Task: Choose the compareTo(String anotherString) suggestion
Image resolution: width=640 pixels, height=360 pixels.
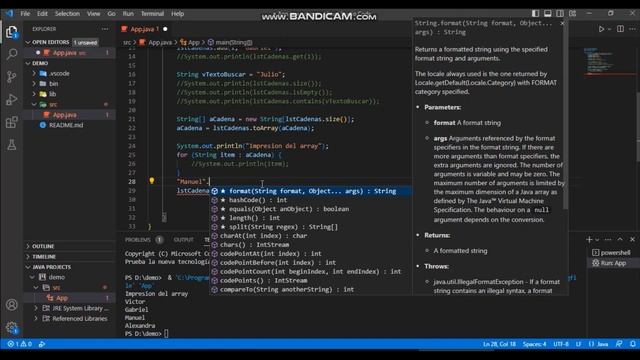Action: pyautogui.click(x=311, y=289)
